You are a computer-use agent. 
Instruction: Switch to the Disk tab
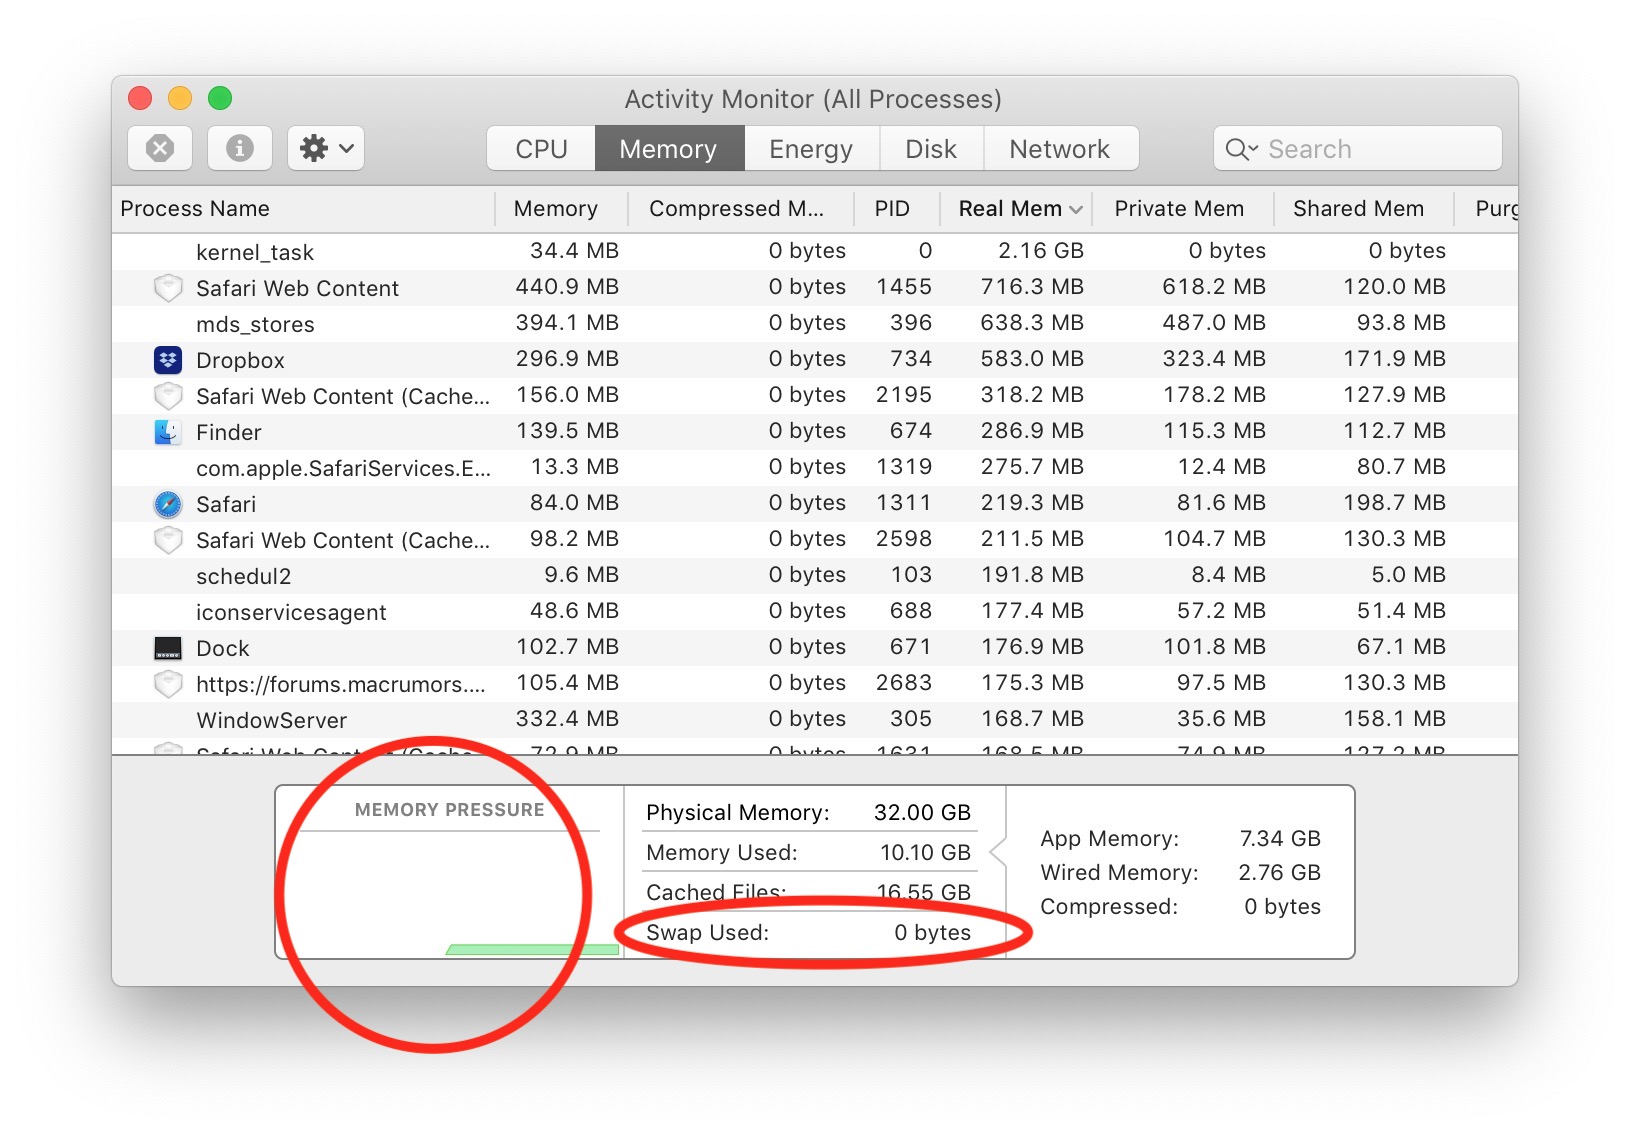[931, 149]
